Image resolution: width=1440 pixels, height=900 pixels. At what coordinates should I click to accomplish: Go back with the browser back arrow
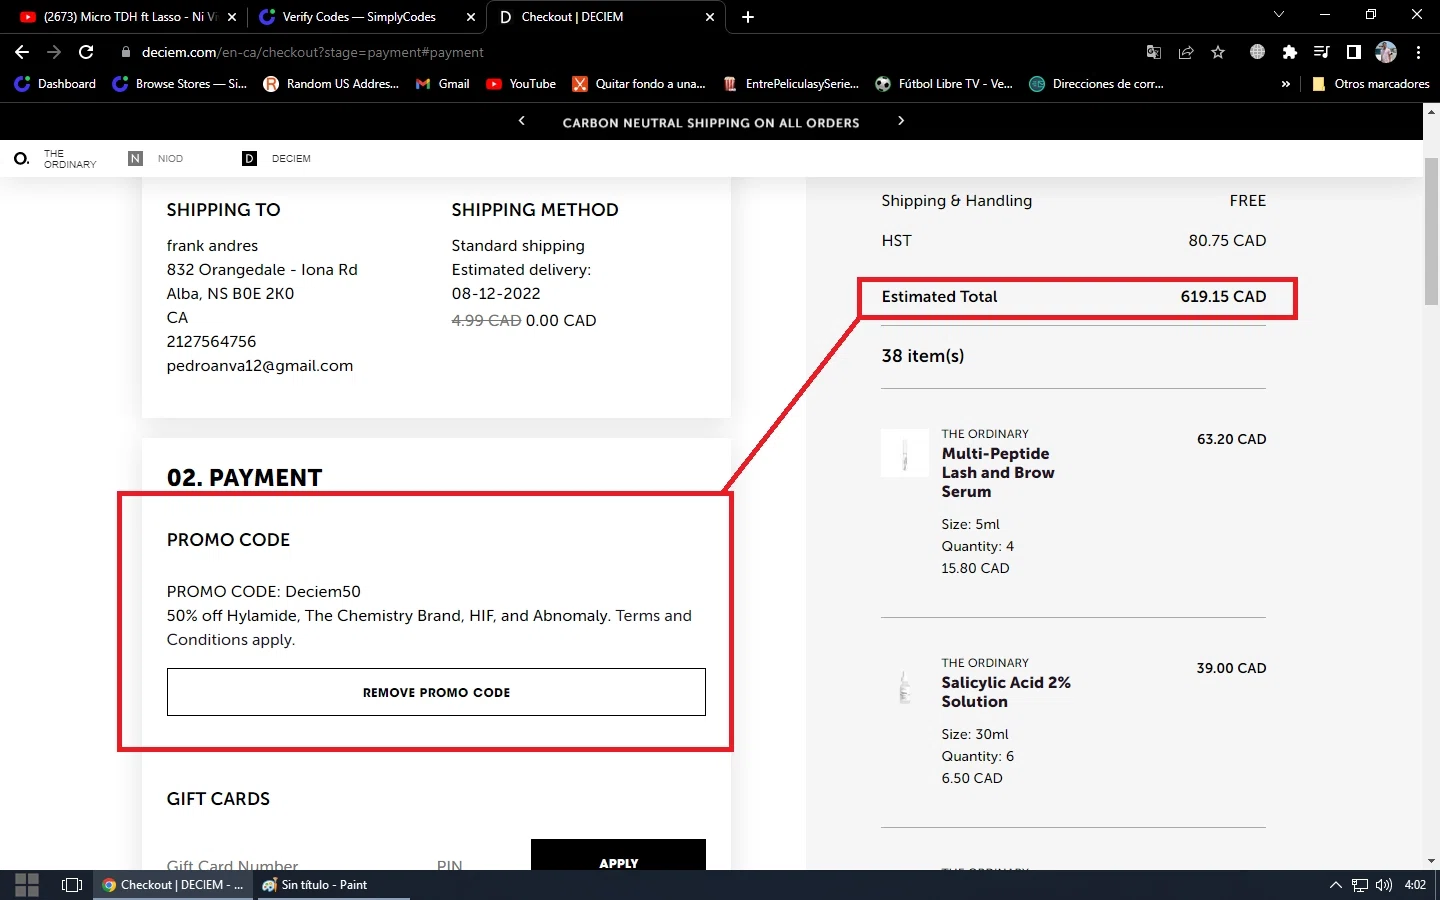tap(22, 52)
